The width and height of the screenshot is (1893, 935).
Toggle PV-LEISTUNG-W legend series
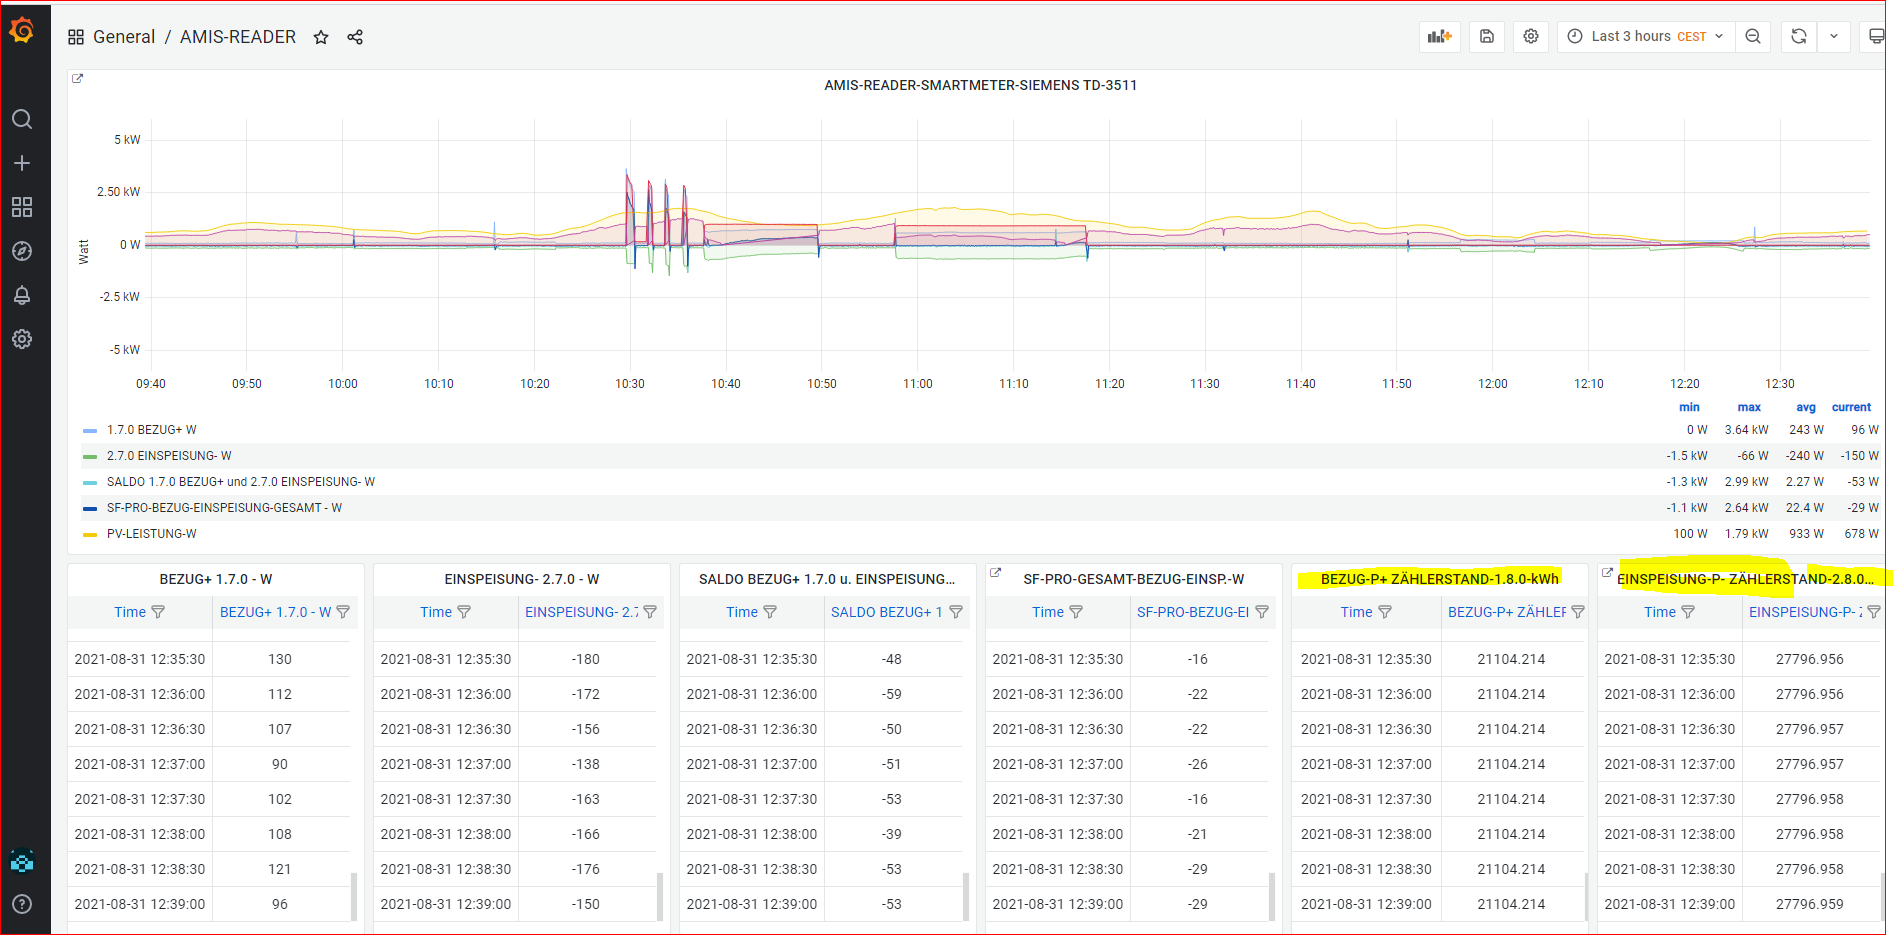pos(152,534)
